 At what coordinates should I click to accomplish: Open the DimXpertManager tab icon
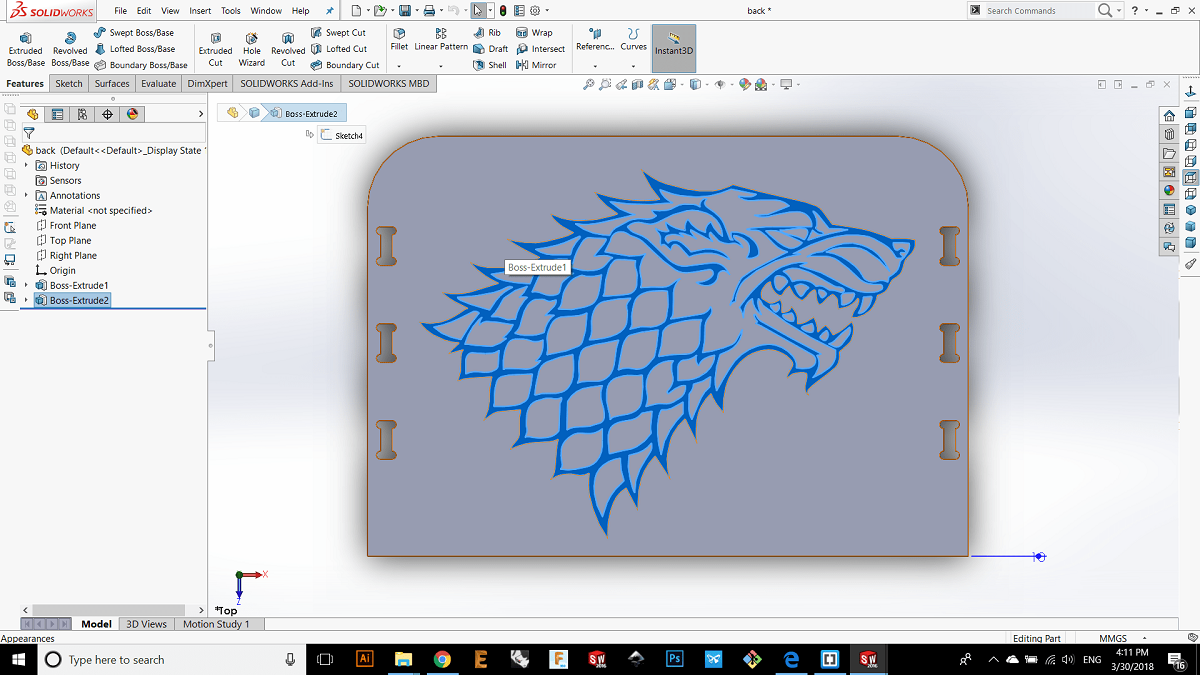point(108,114)
